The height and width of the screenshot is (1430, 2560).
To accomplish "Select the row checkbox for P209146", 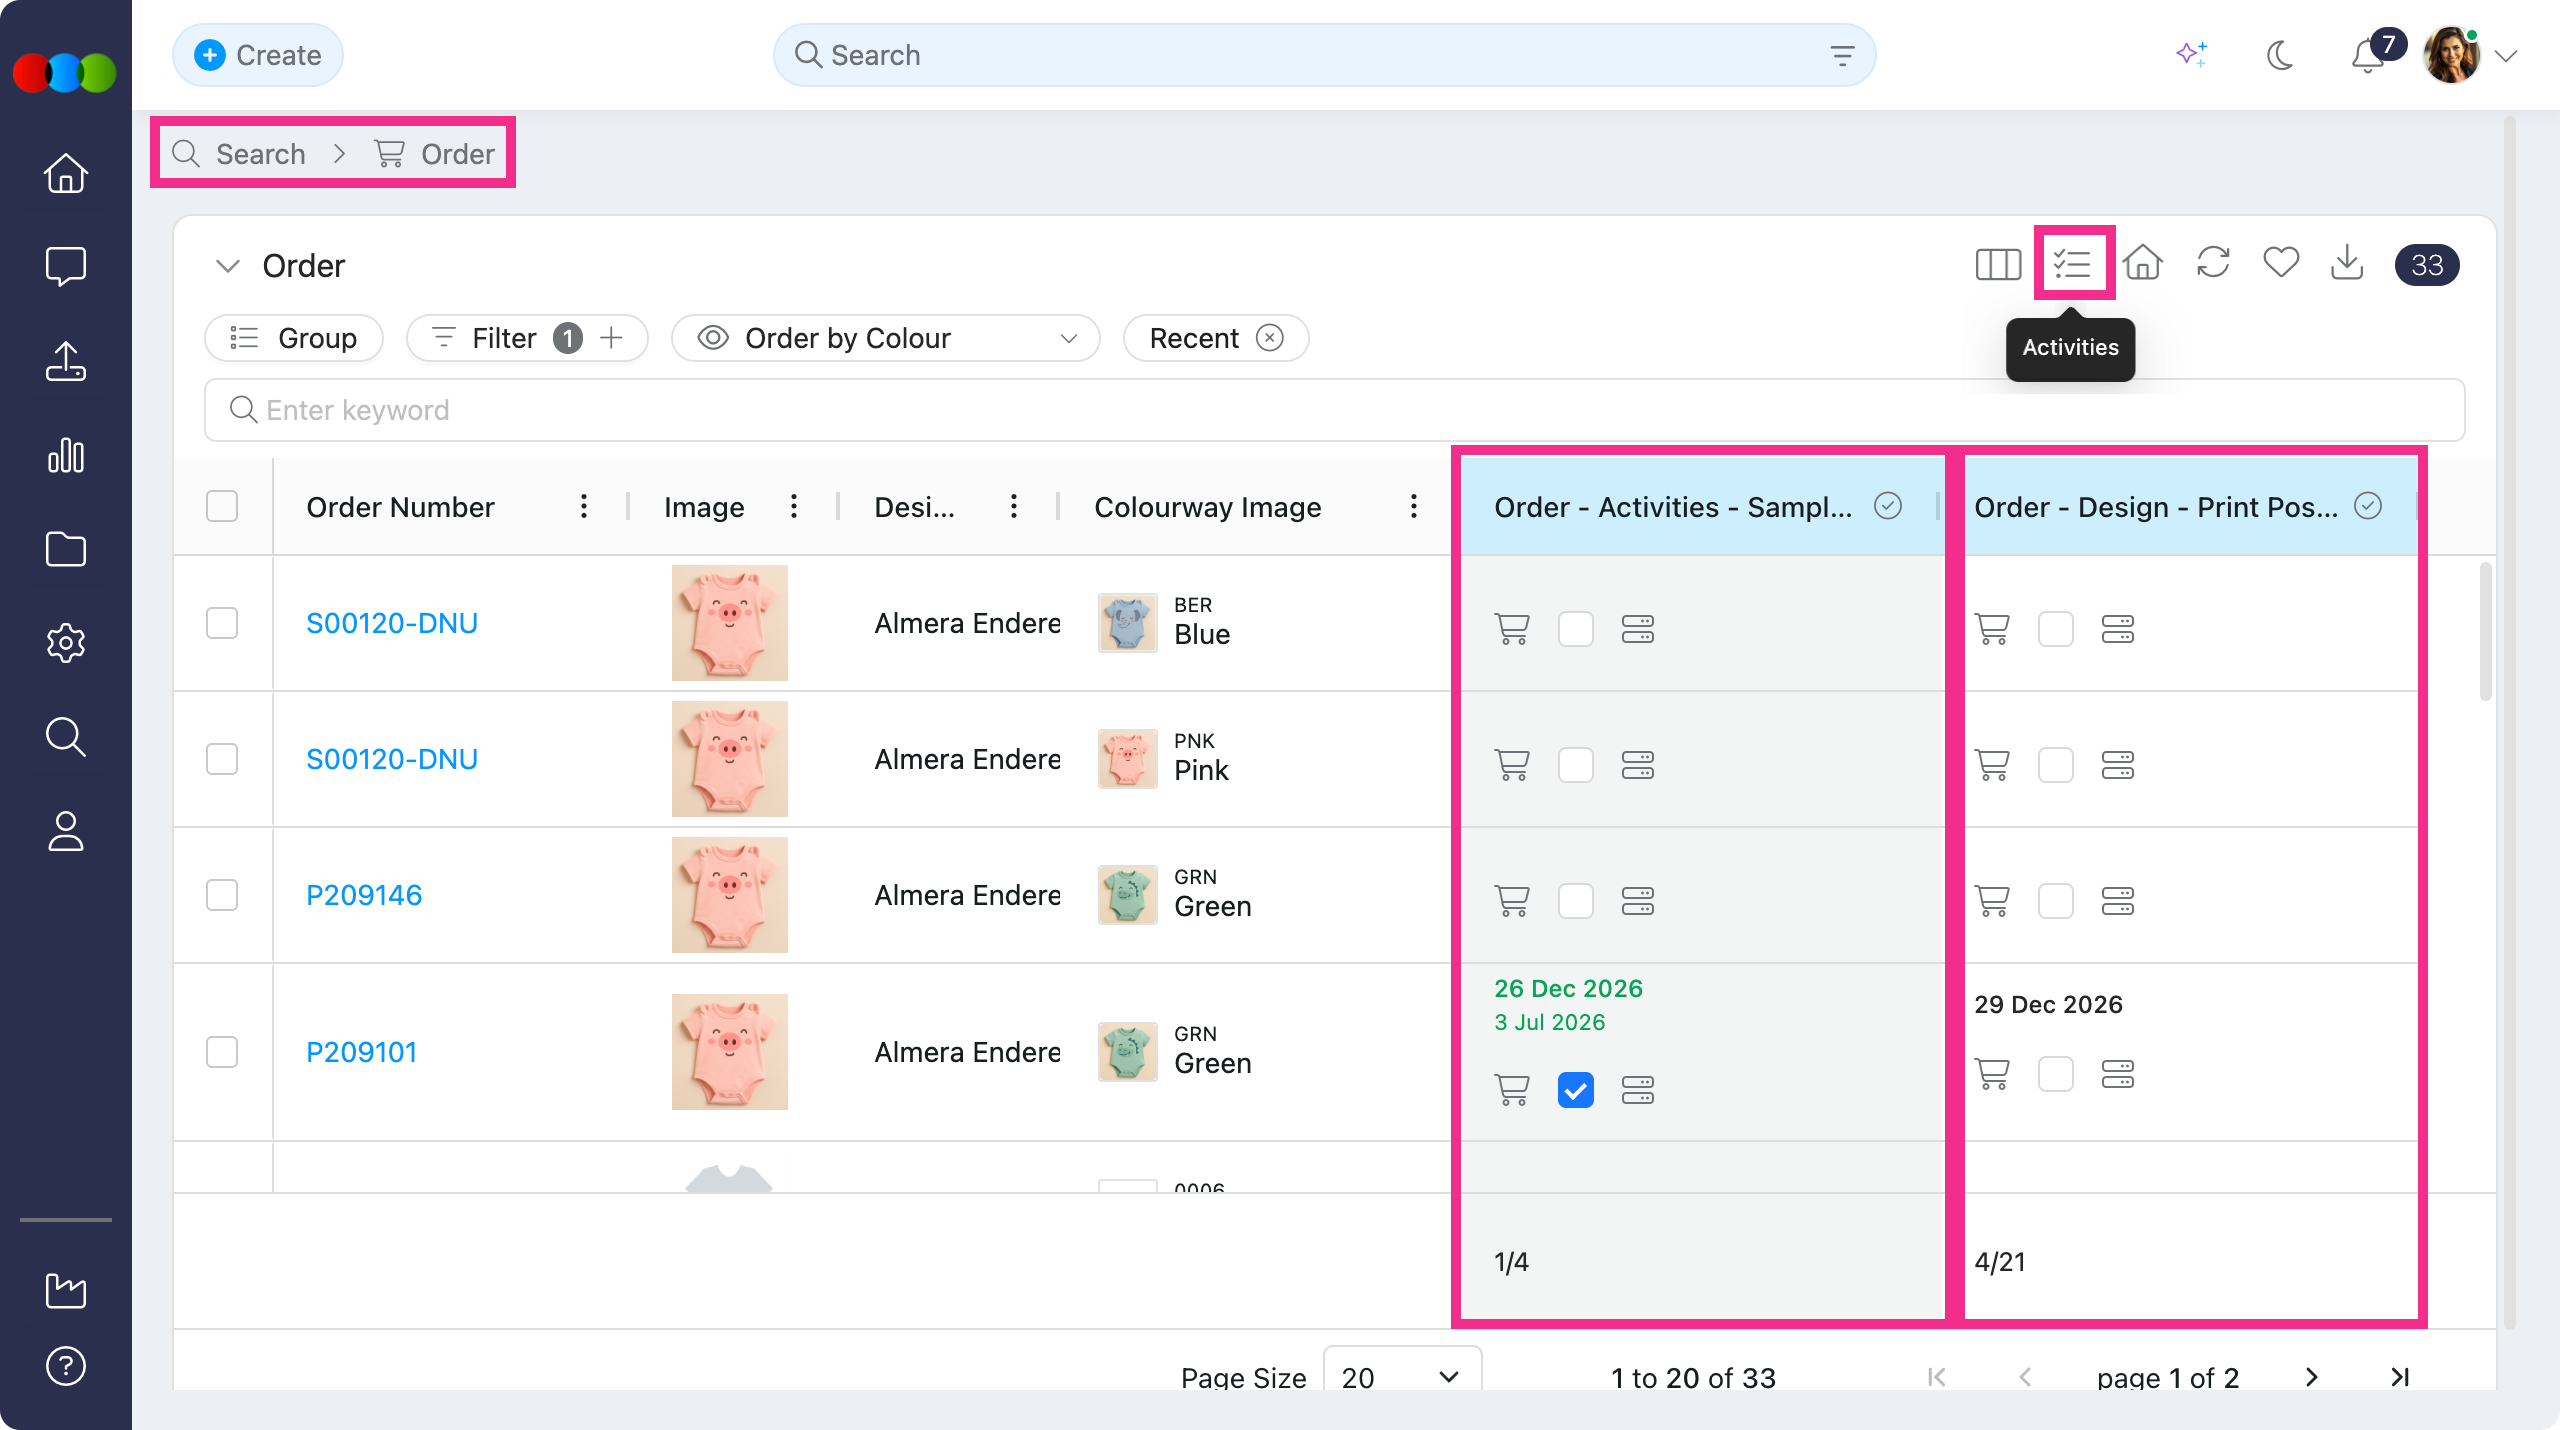I will coord(222,895).
